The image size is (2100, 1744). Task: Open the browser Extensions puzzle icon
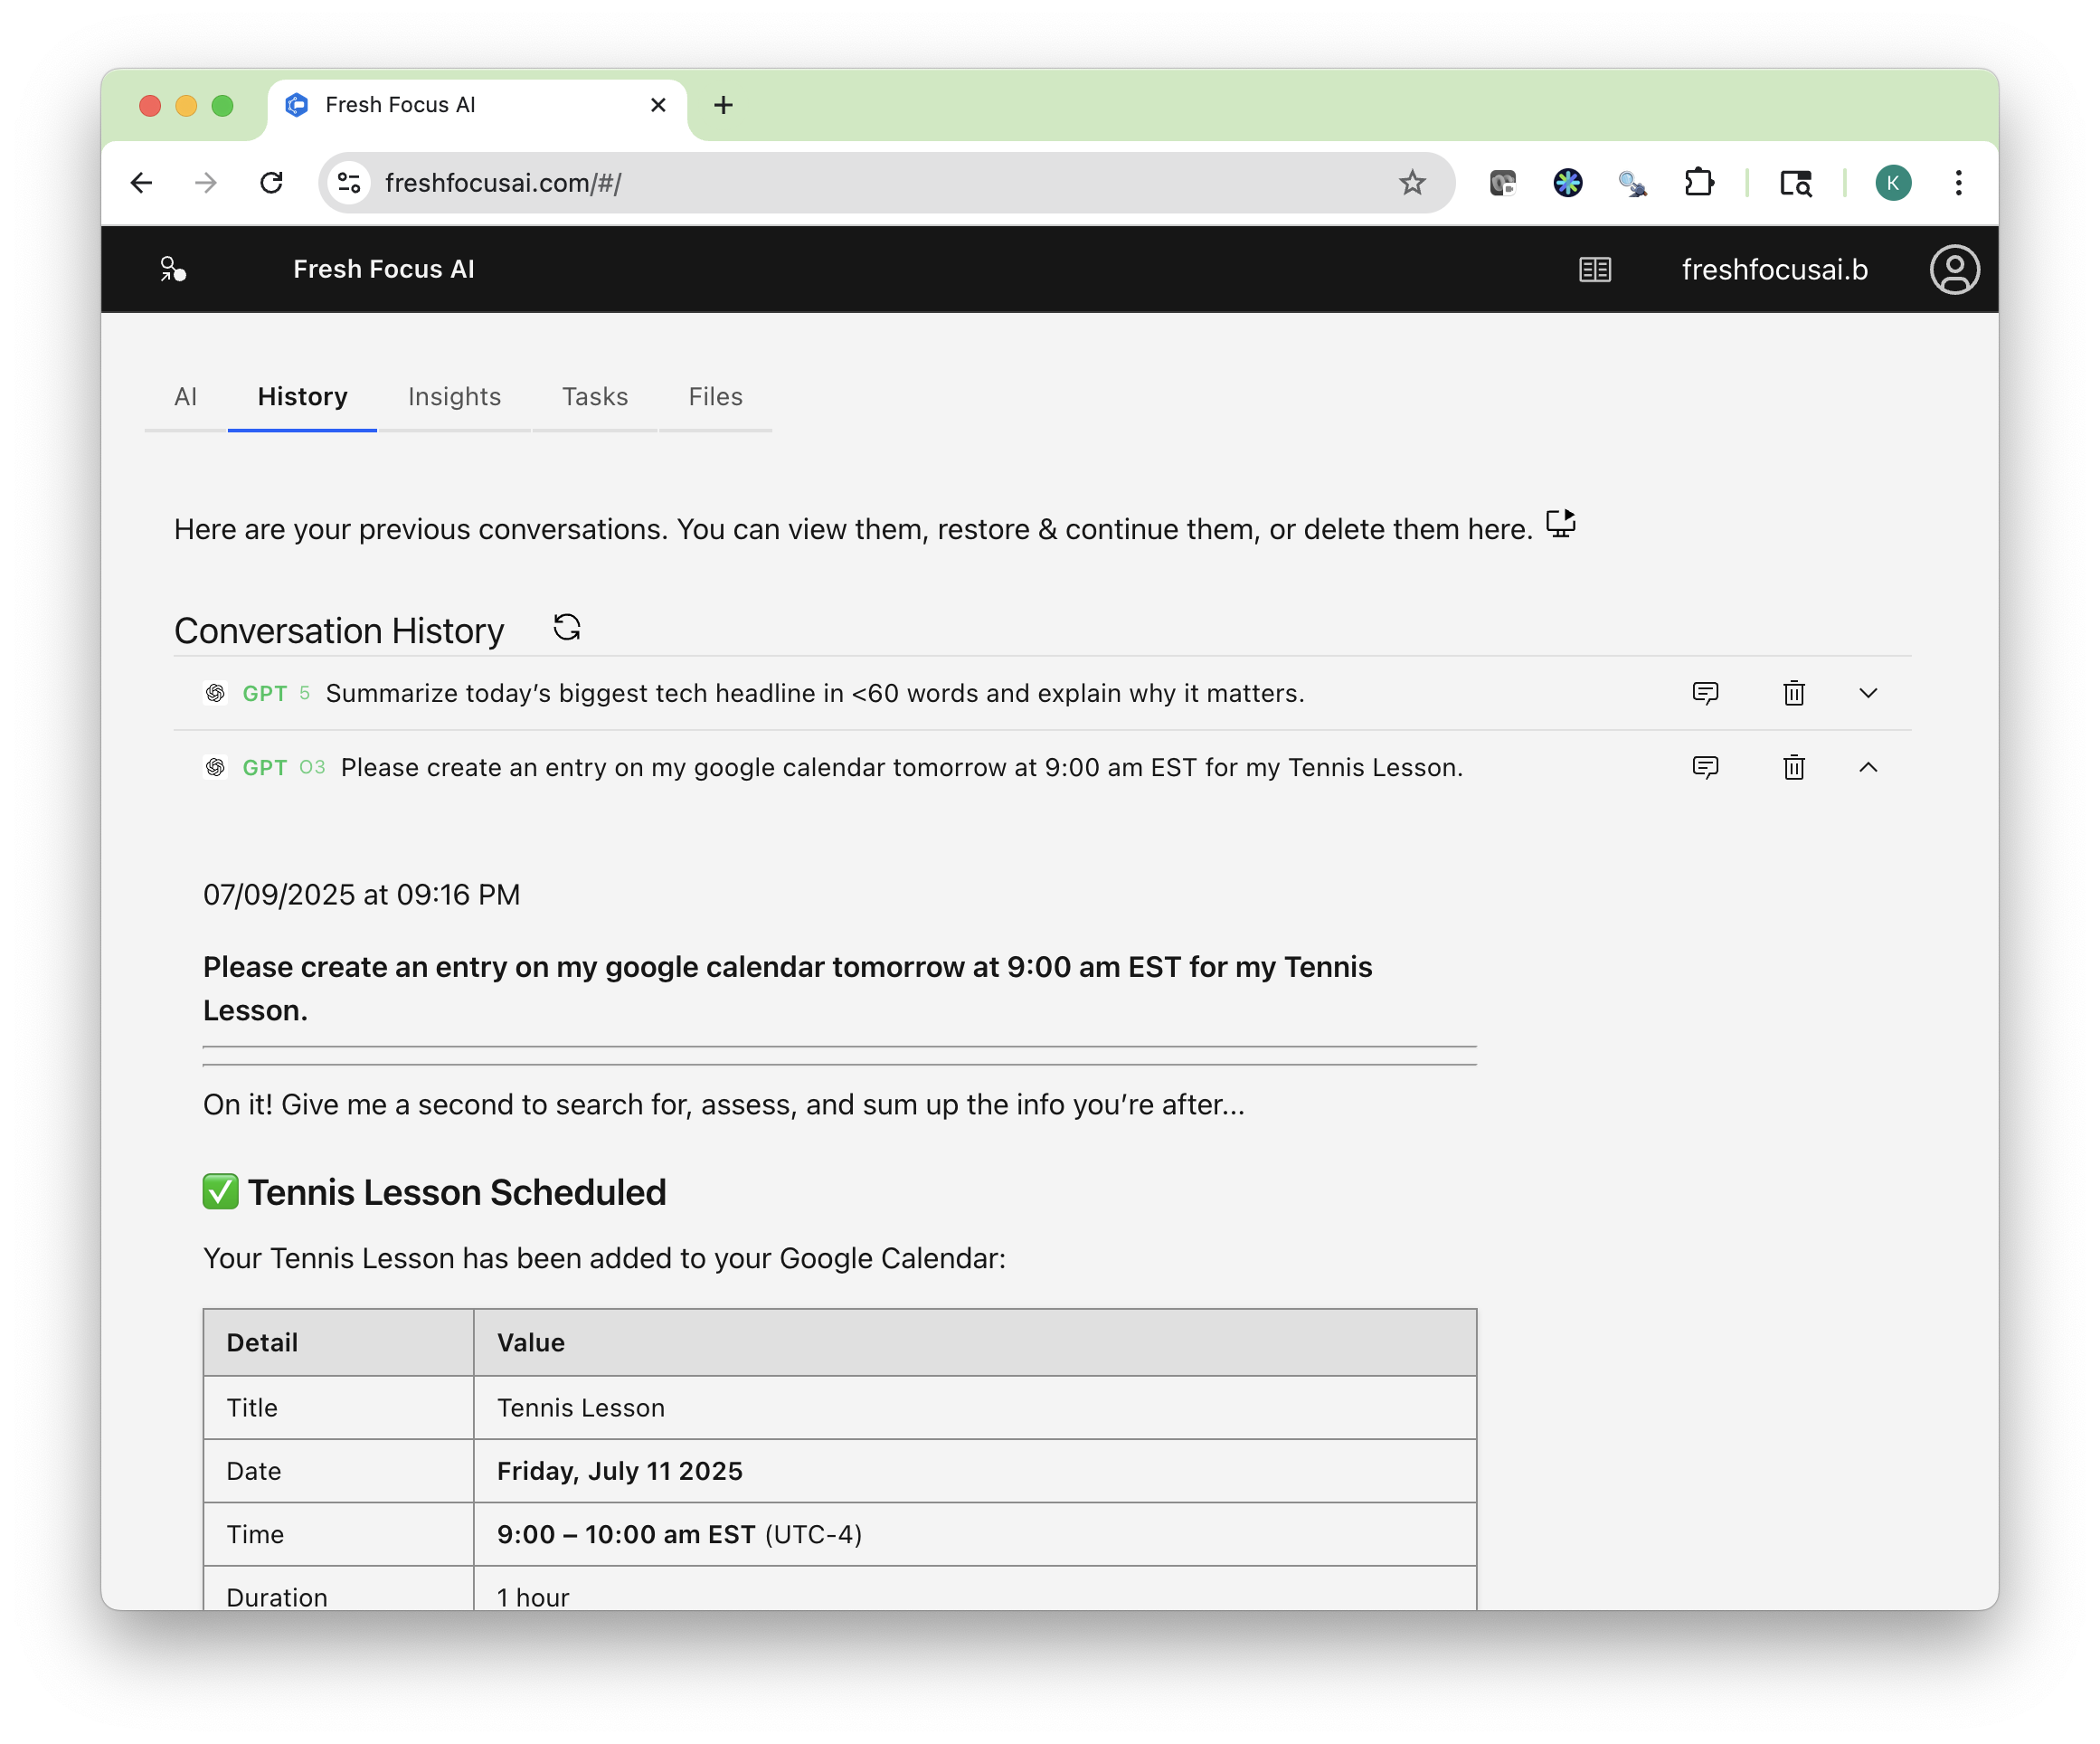[1699, 183]
